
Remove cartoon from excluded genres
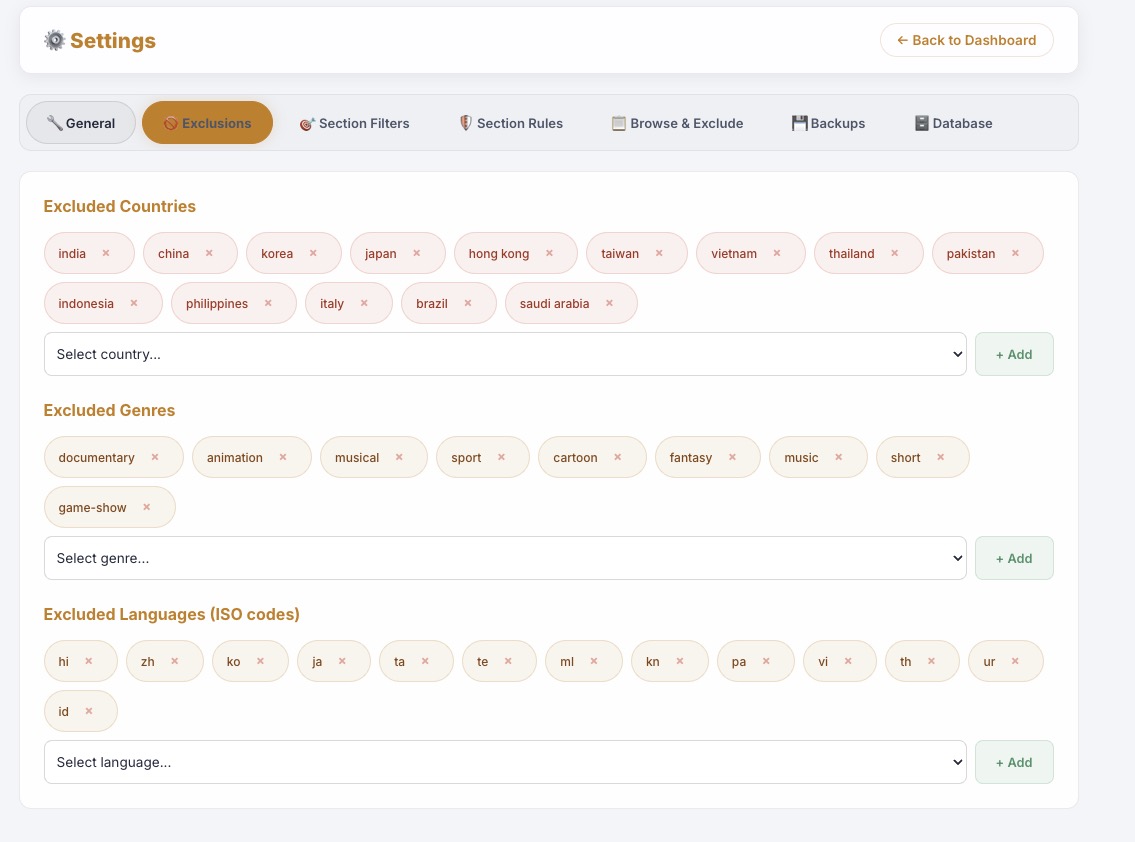(x=618, y=458)
